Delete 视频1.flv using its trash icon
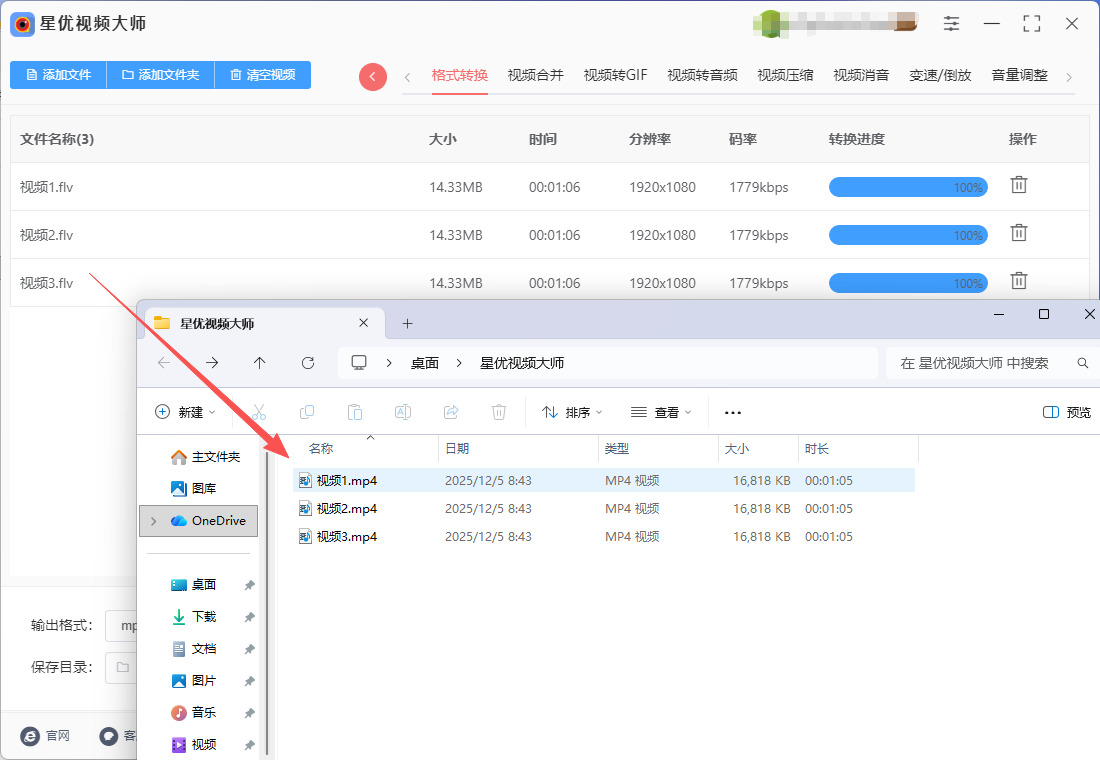This screenshot has height=760, width=1100. (1018, 185)
